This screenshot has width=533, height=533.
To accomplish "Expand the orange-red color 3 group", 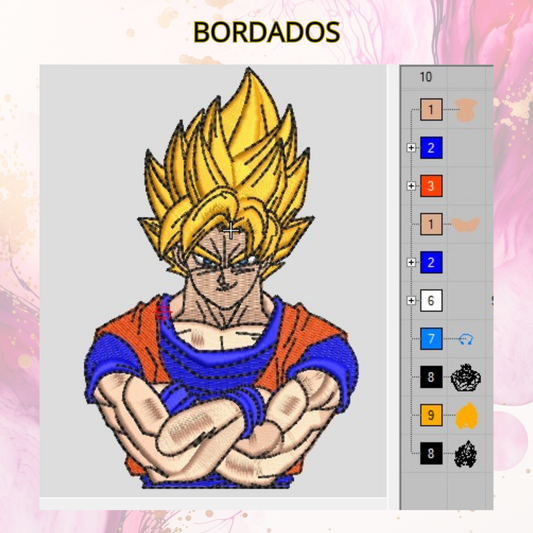I will [411, 186].
